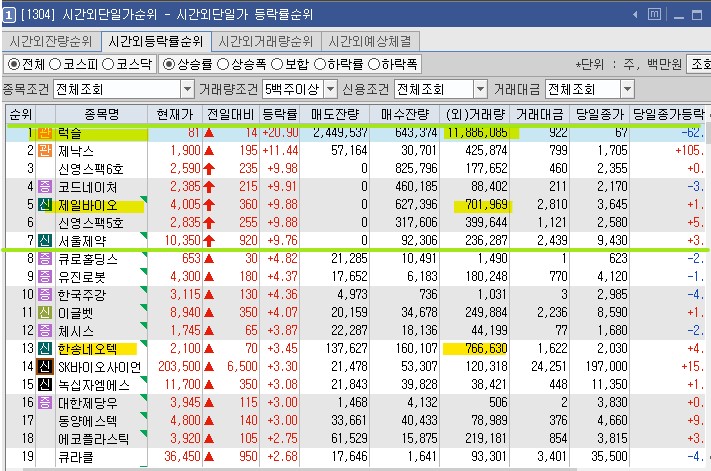Click the black 신 badge next to SK바이오사이언
Viewport: 711px width, 471px height.
coord(45,366)
